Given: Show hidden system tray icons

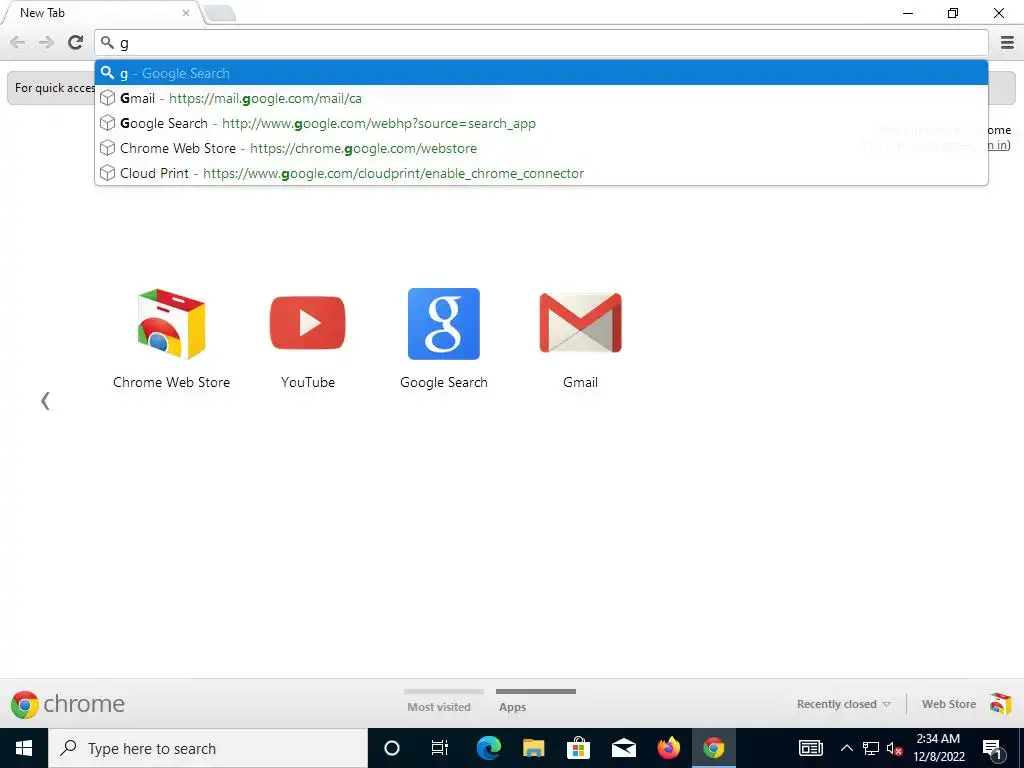Looking at the screenshot, I should tap(846, 748).
